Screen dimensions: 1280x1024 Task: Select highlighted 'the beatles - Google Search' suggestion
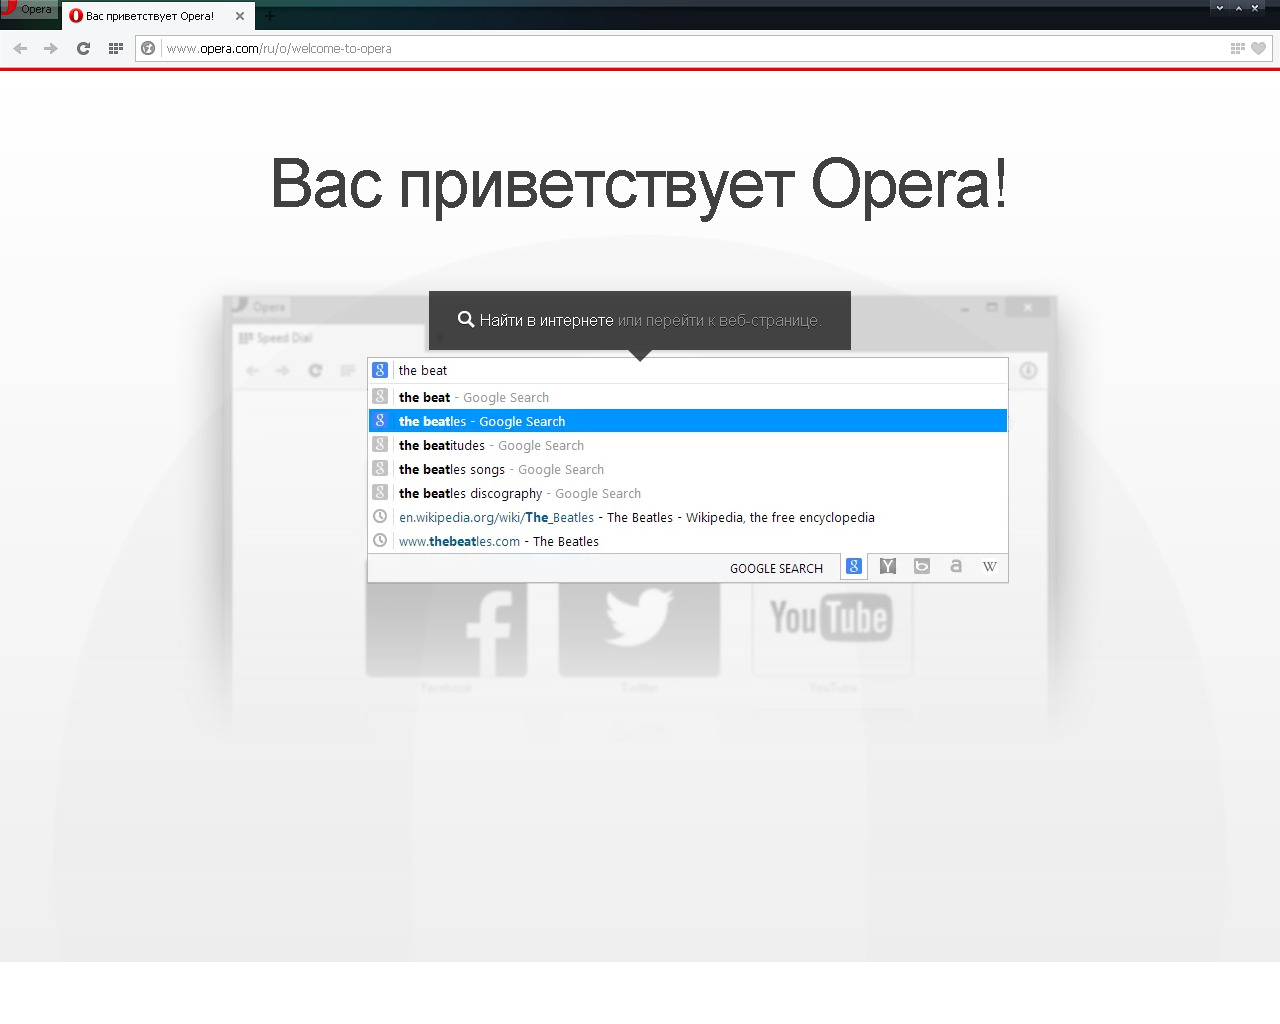coord(688,421)
